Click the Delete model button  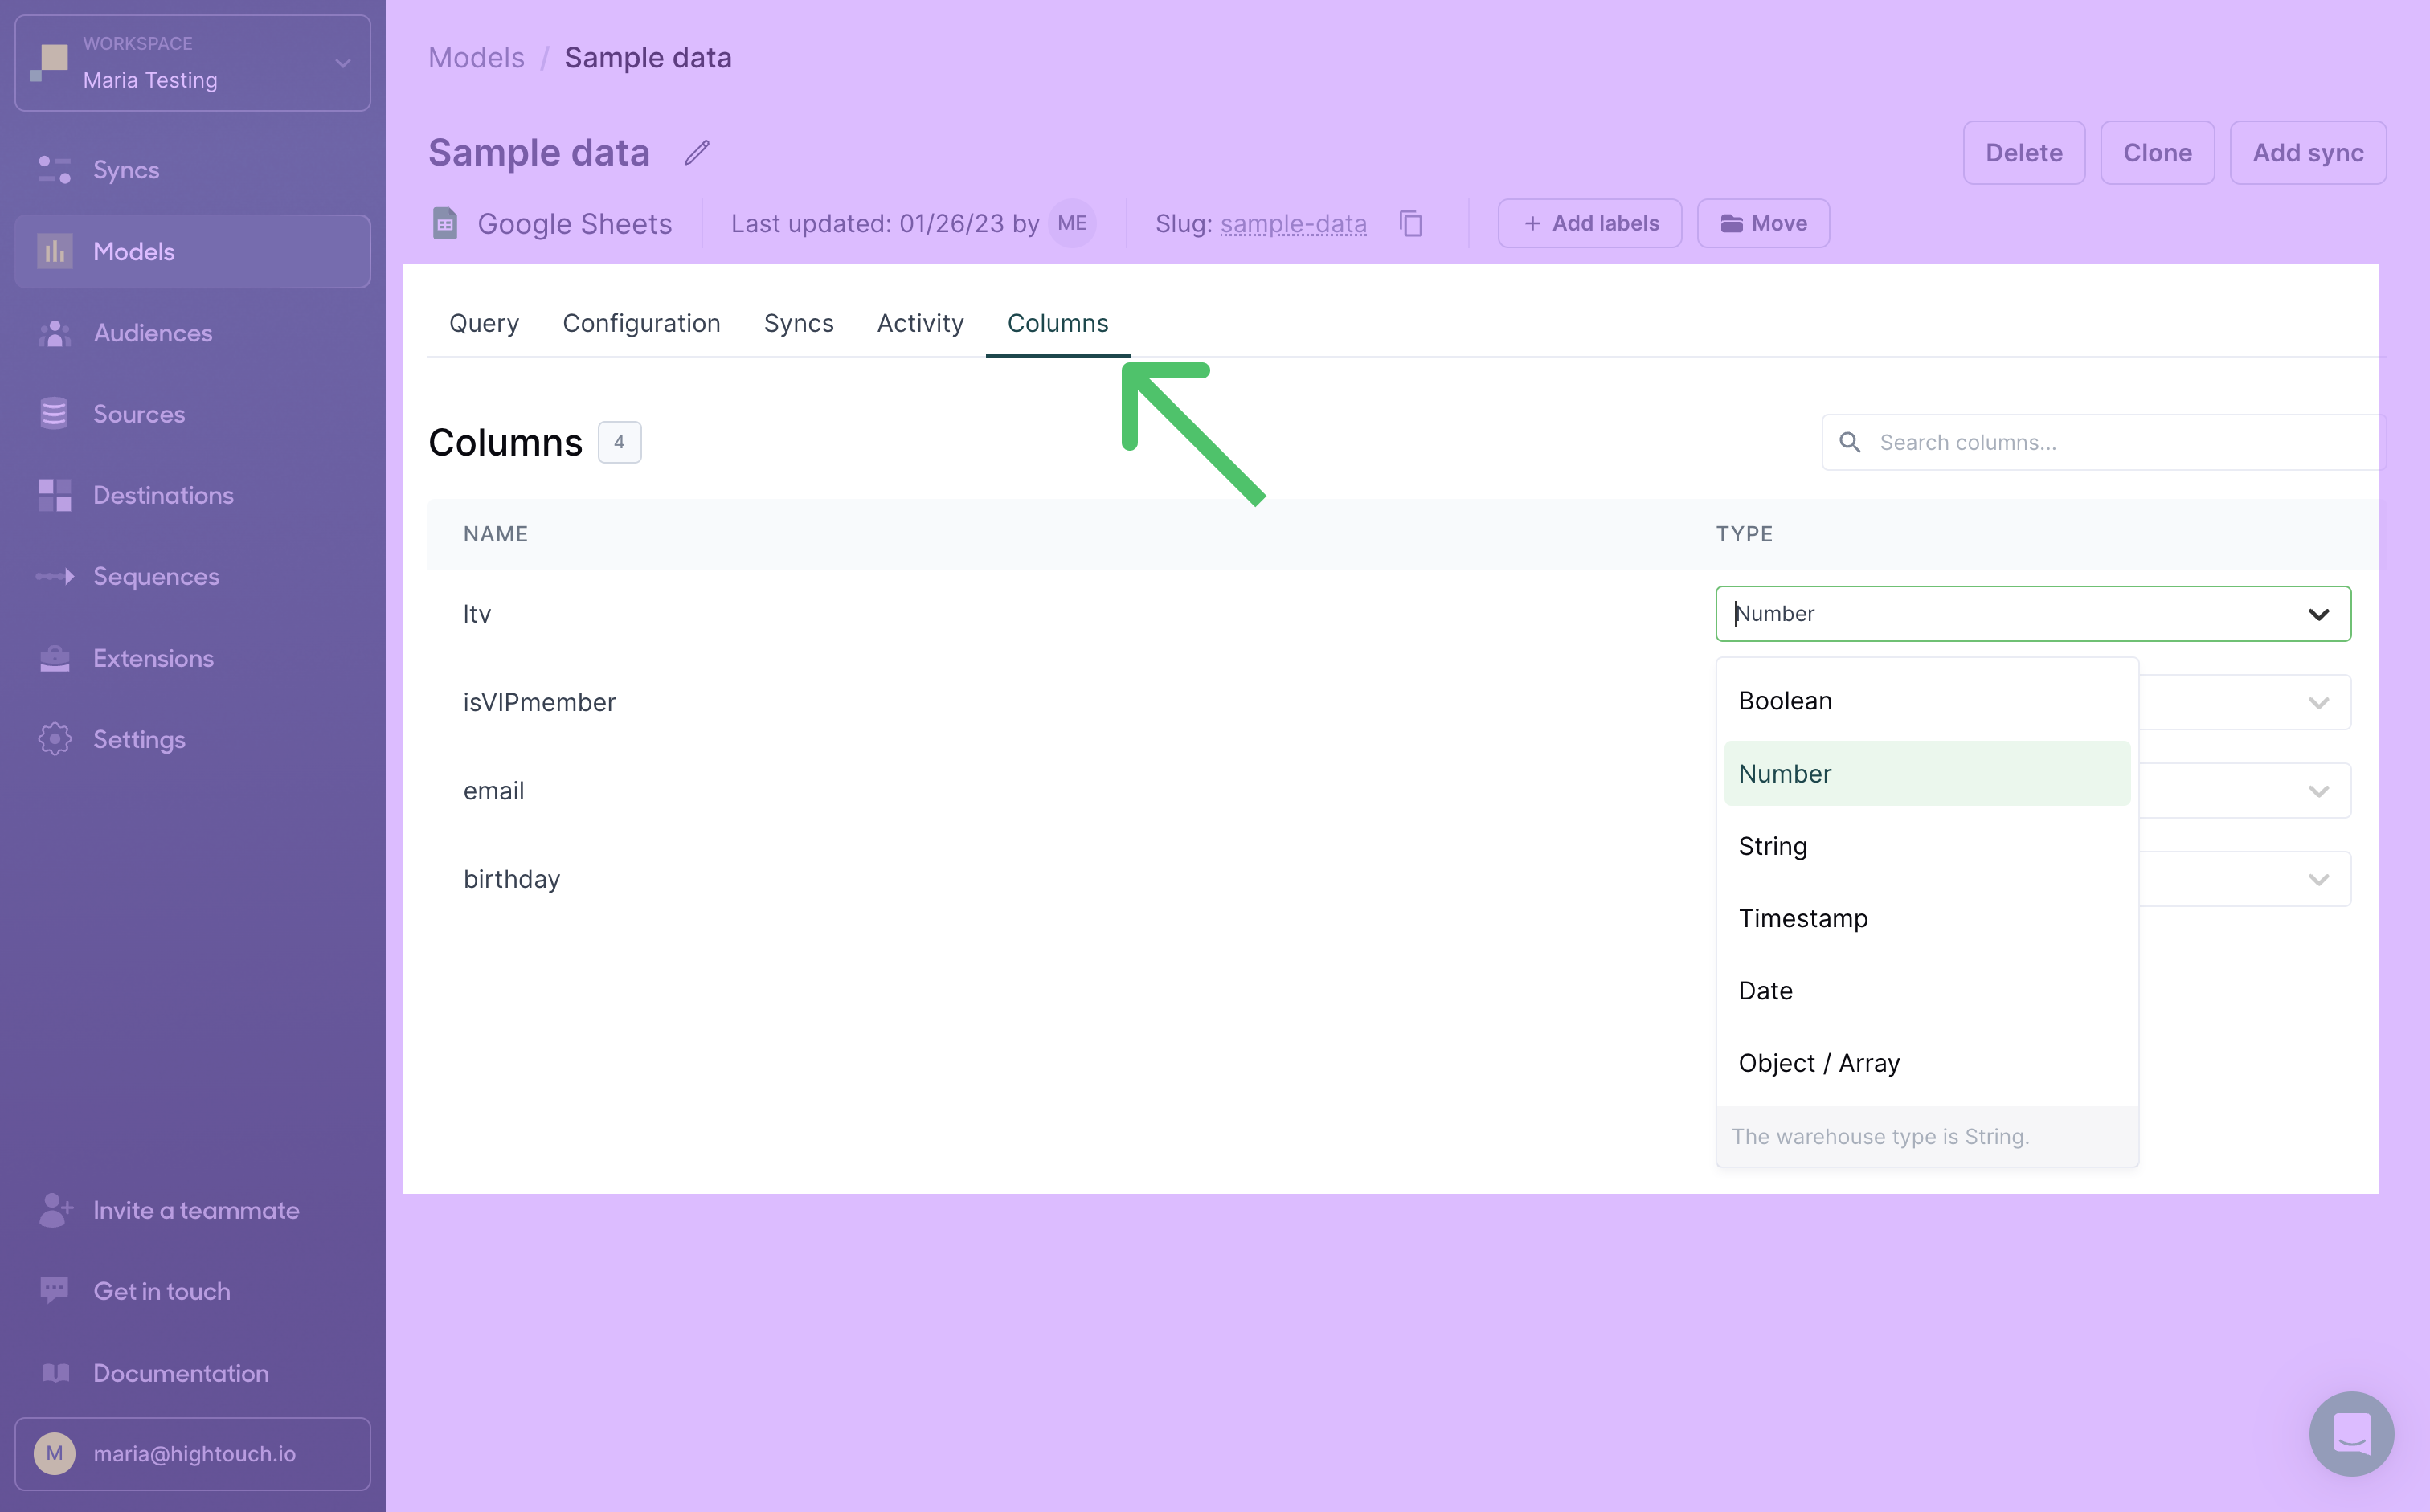click(2023, 152)
